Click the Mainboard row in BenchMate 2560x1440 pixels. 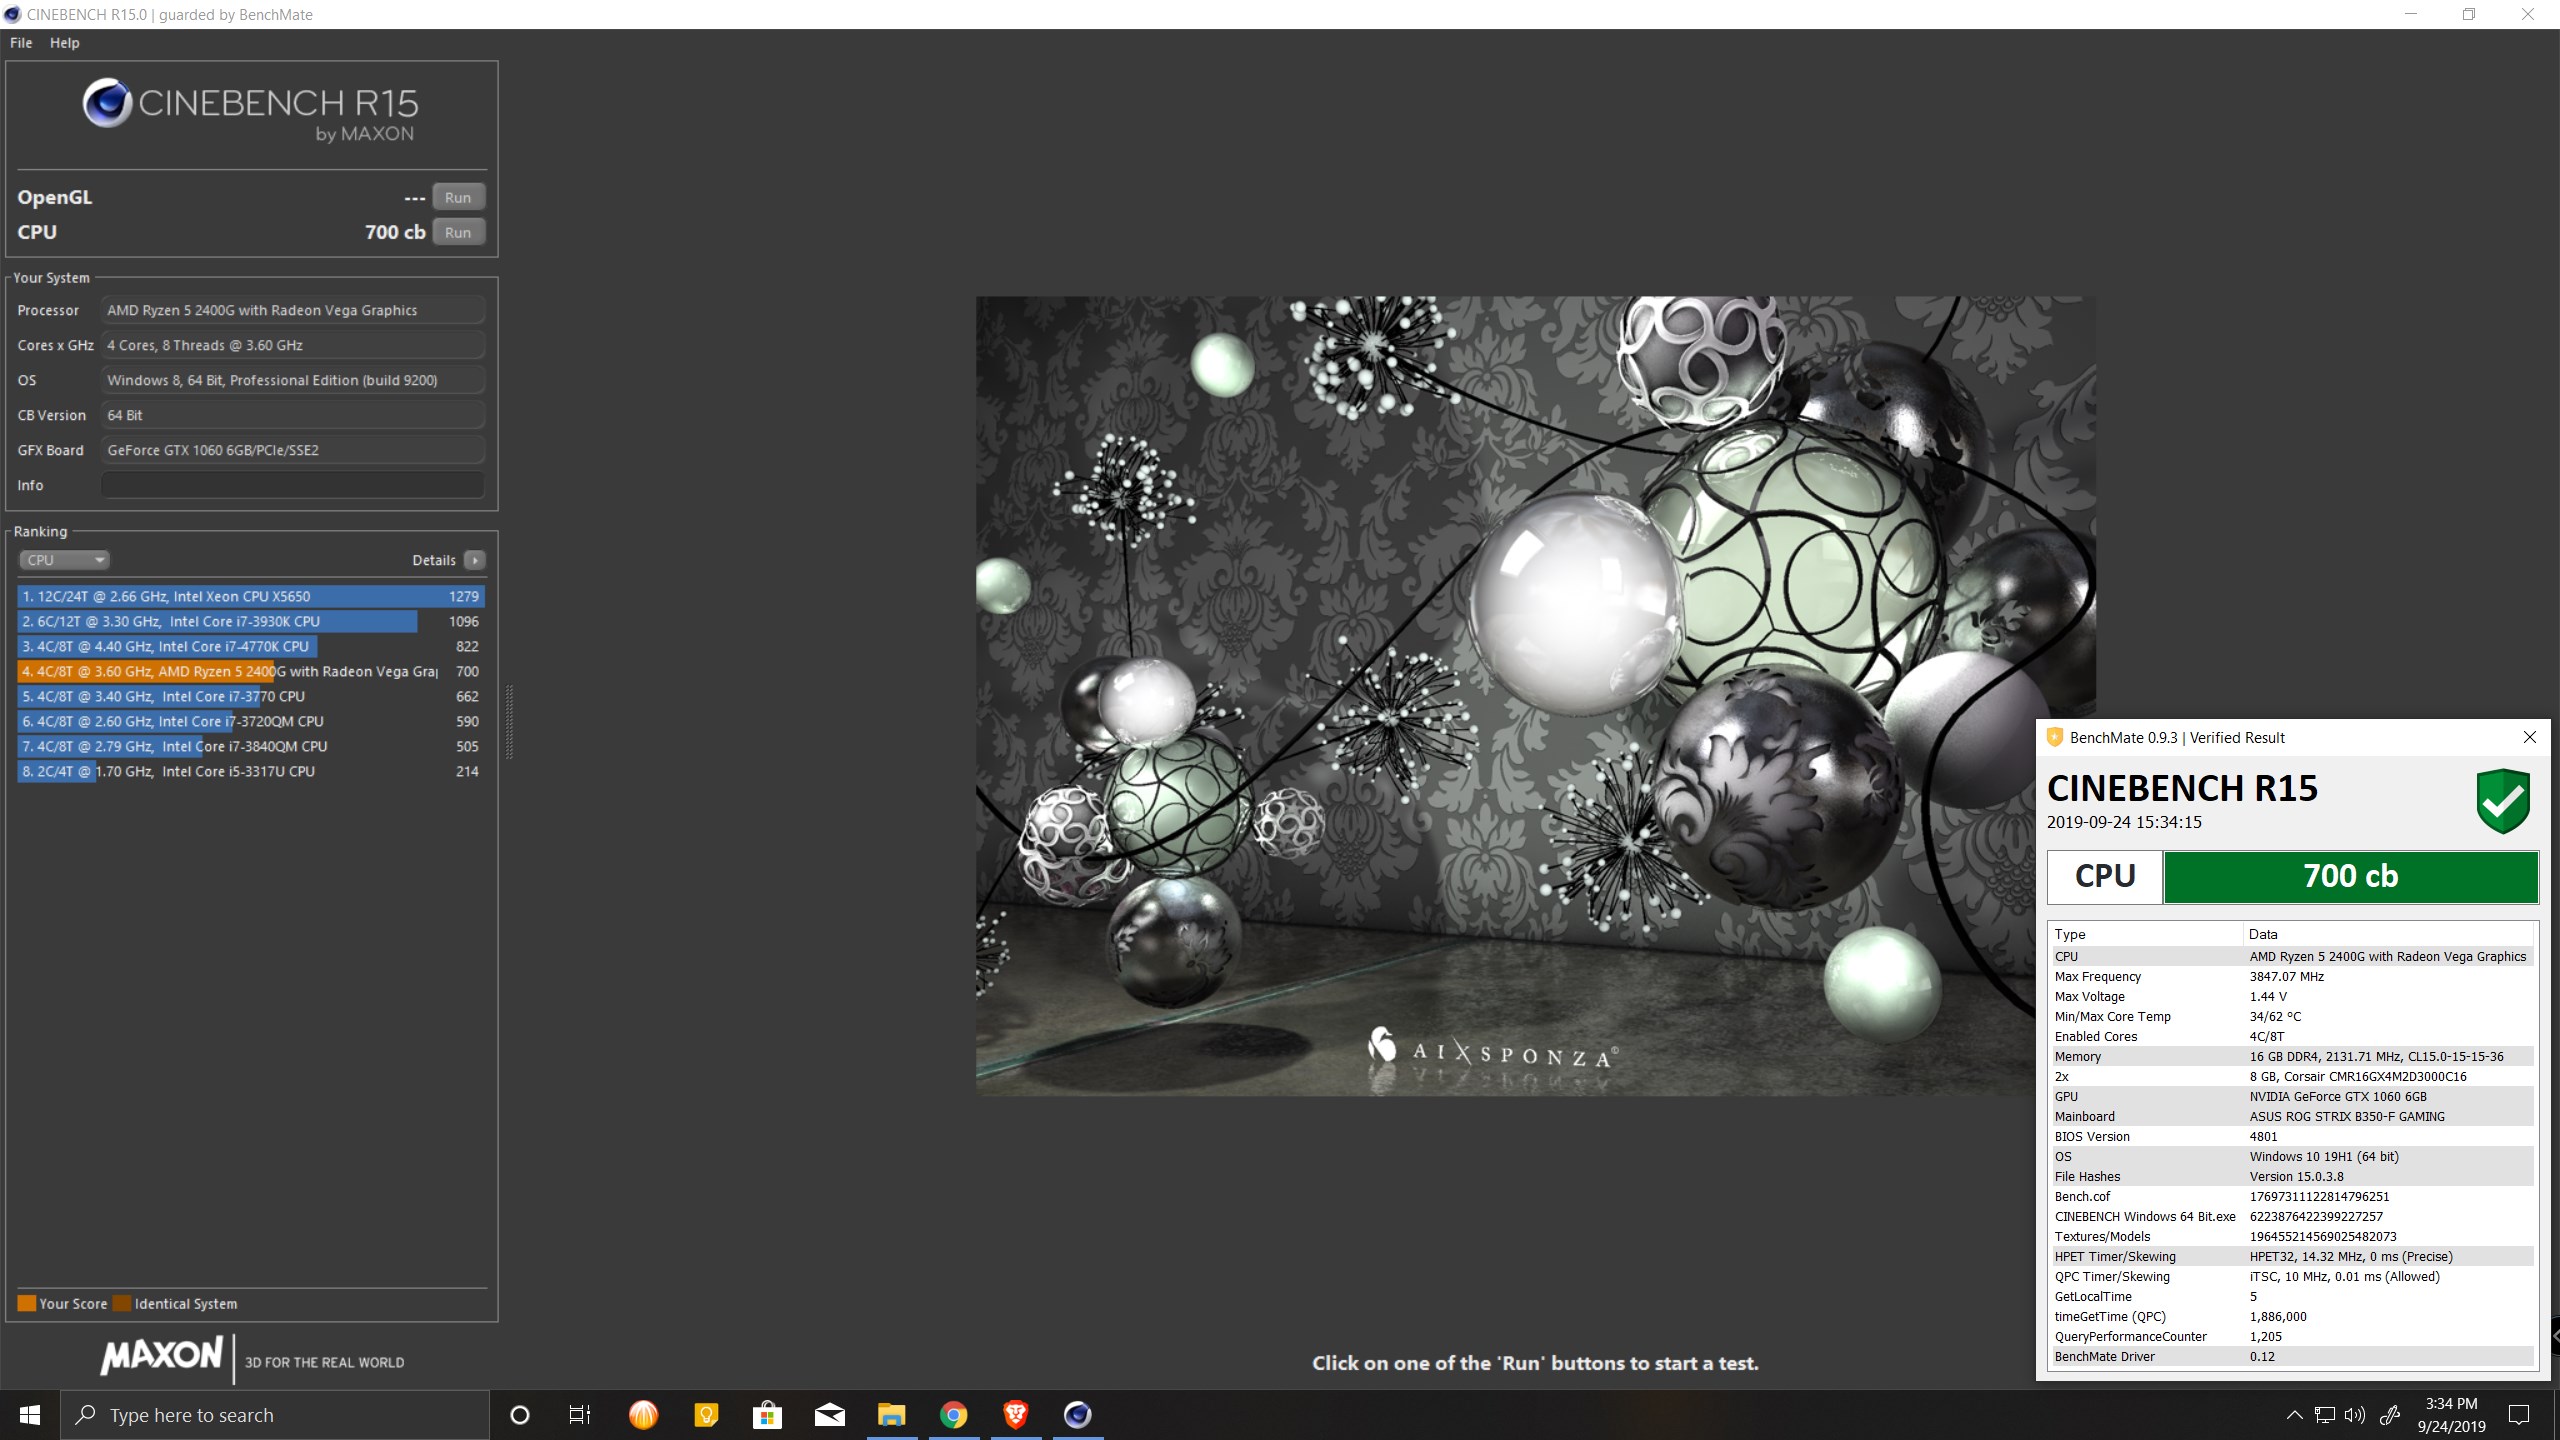tap(2291, 1116)
